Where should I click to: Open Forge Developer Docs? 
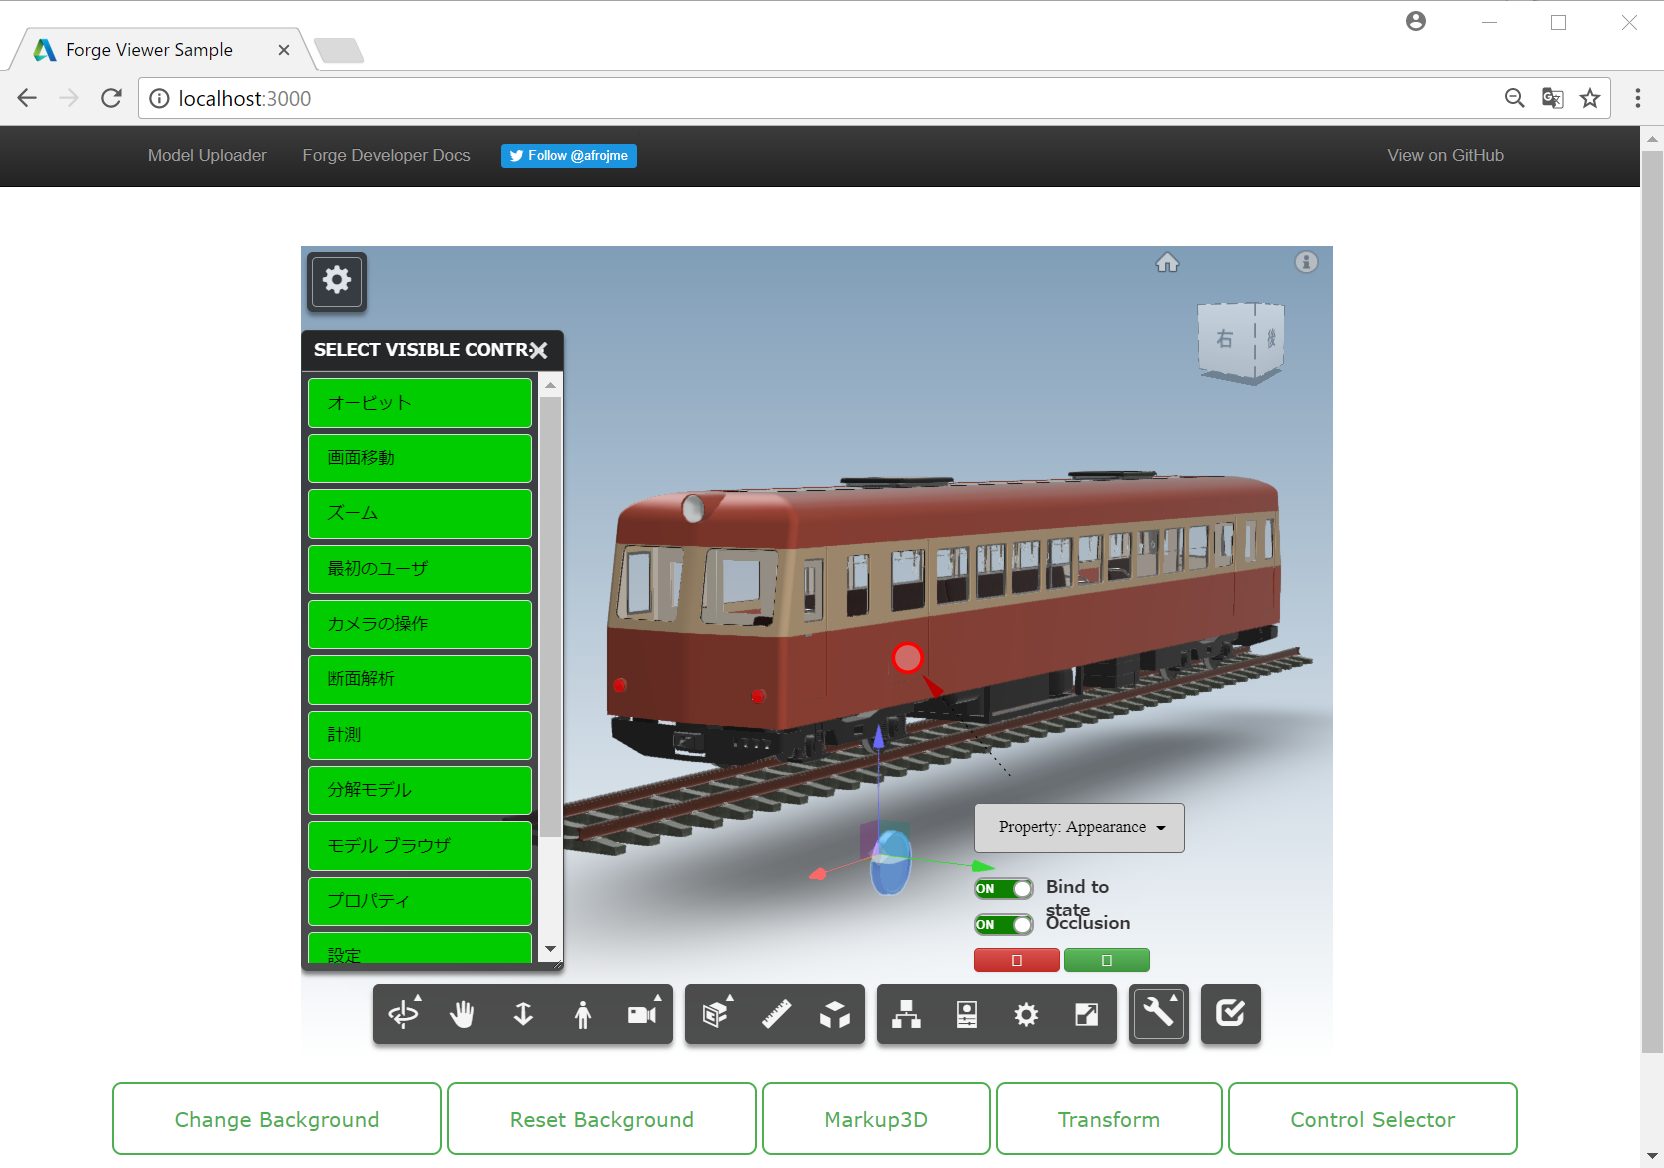(x=386, y=155)
